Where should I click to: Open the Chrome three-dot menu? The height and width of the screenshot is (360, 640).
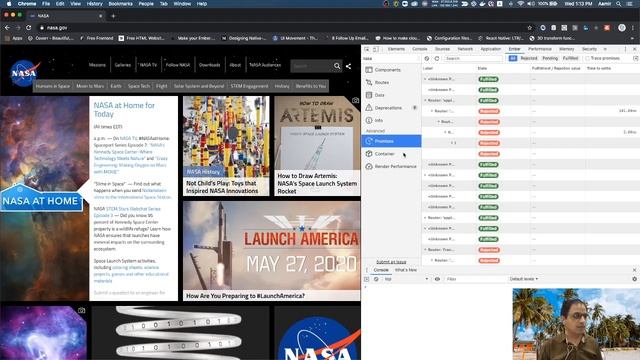coord(633,27)
